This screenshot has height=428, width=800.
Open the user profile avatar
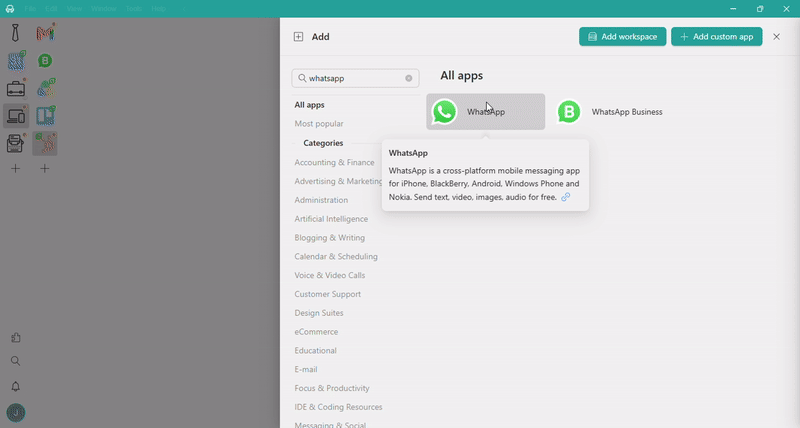16,413
